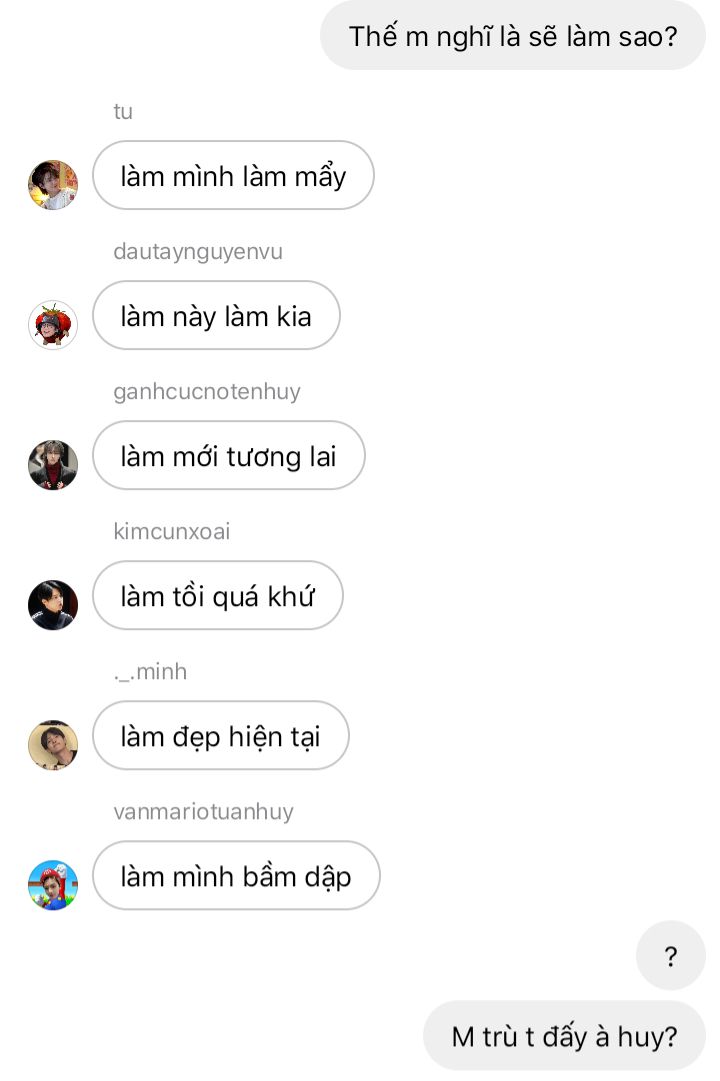Open the 'vanmariotuanhuy' sender name
Screen dimensions: 720x1081
click(203, 811)
